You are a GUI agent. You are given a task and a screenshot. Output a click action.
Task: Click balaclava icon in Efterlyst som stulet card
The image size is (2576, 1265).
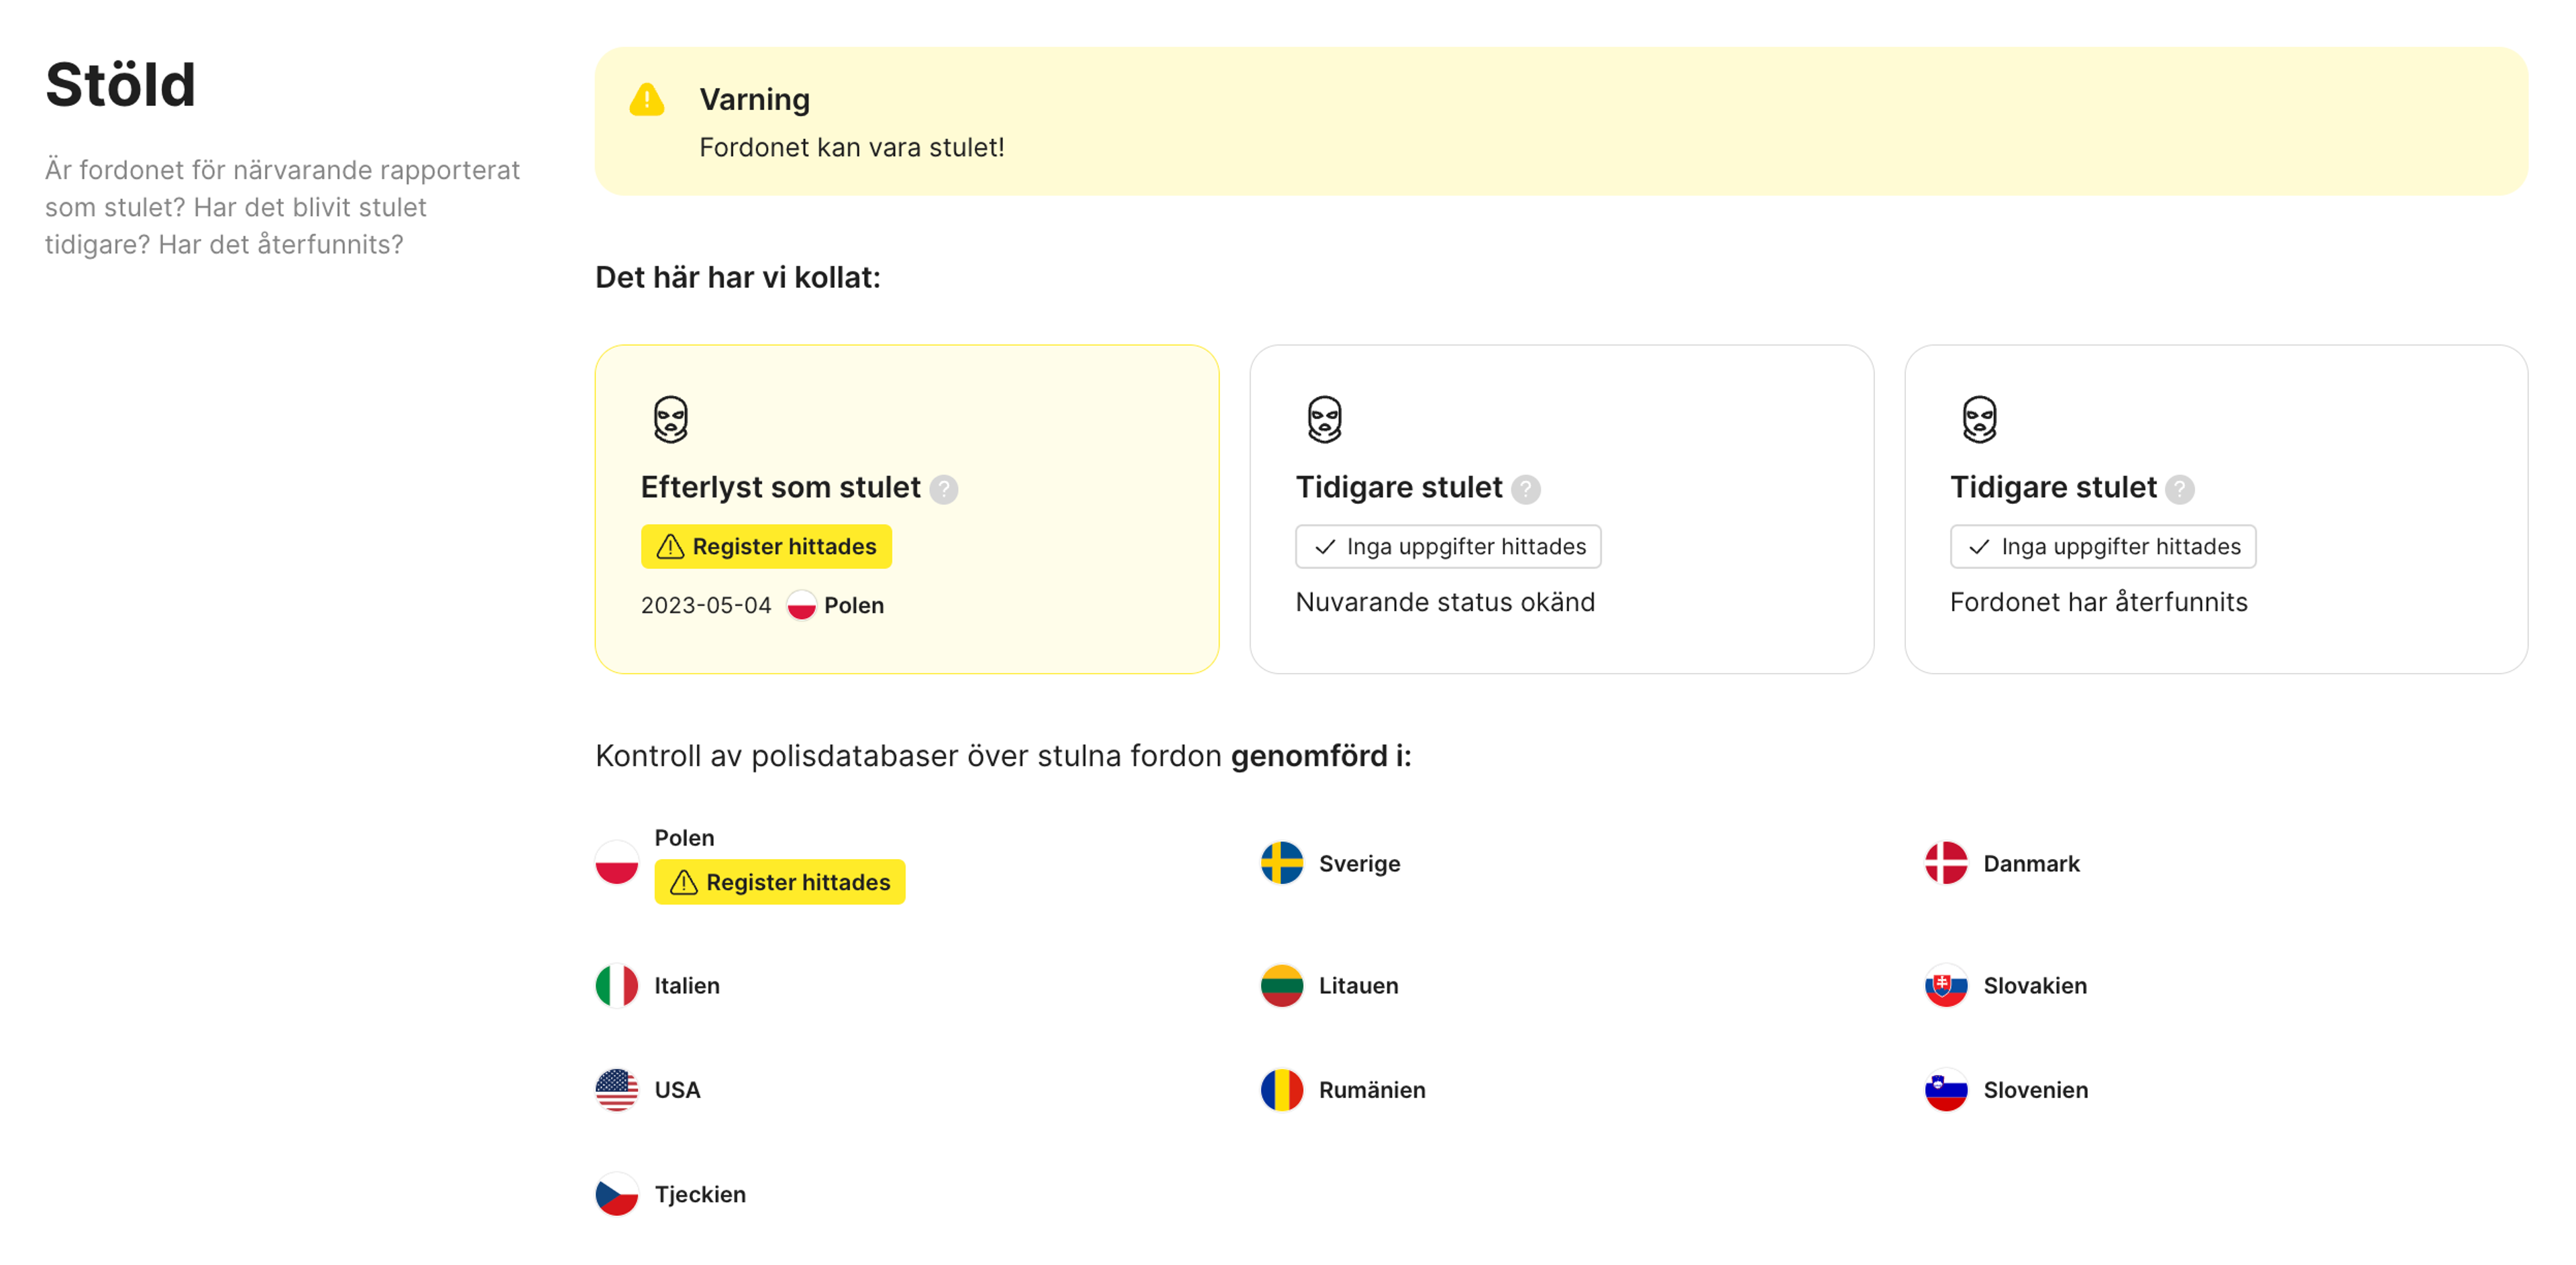pos(670,419)
